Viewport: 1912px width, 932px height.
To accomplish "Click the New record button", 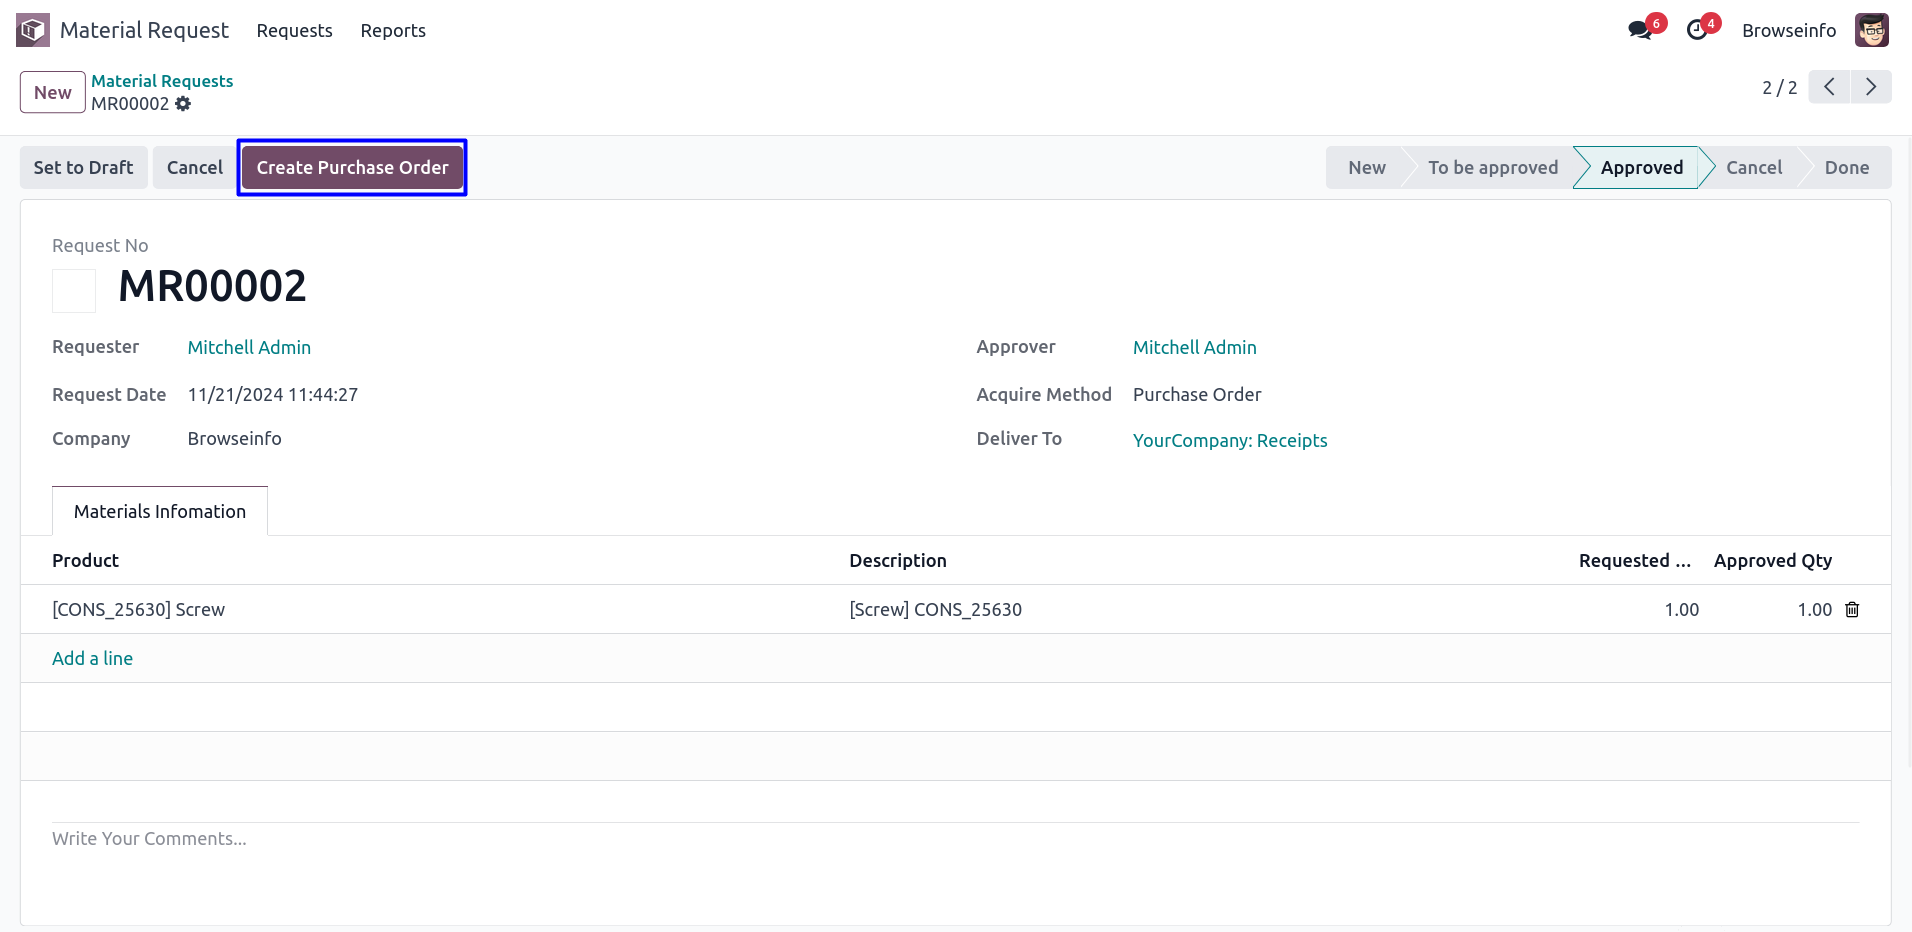I will tap(53, 93).
